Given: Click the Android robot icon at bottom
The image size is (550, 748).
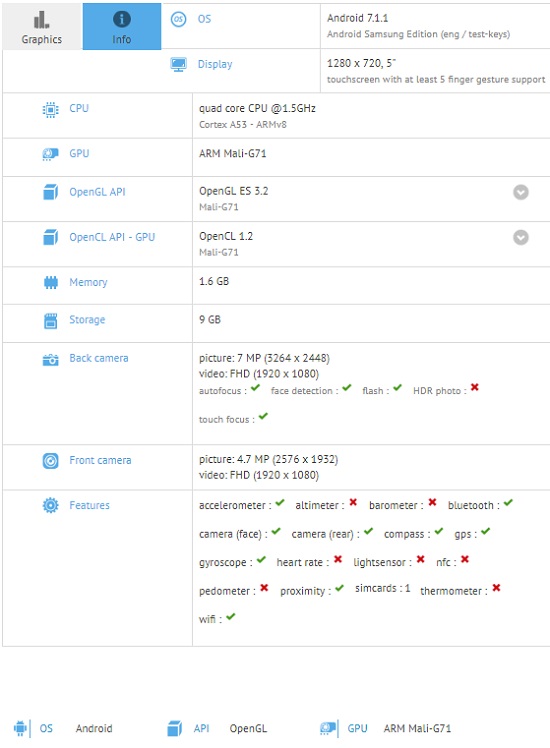Looking at the screenshot, I should 20,728.
